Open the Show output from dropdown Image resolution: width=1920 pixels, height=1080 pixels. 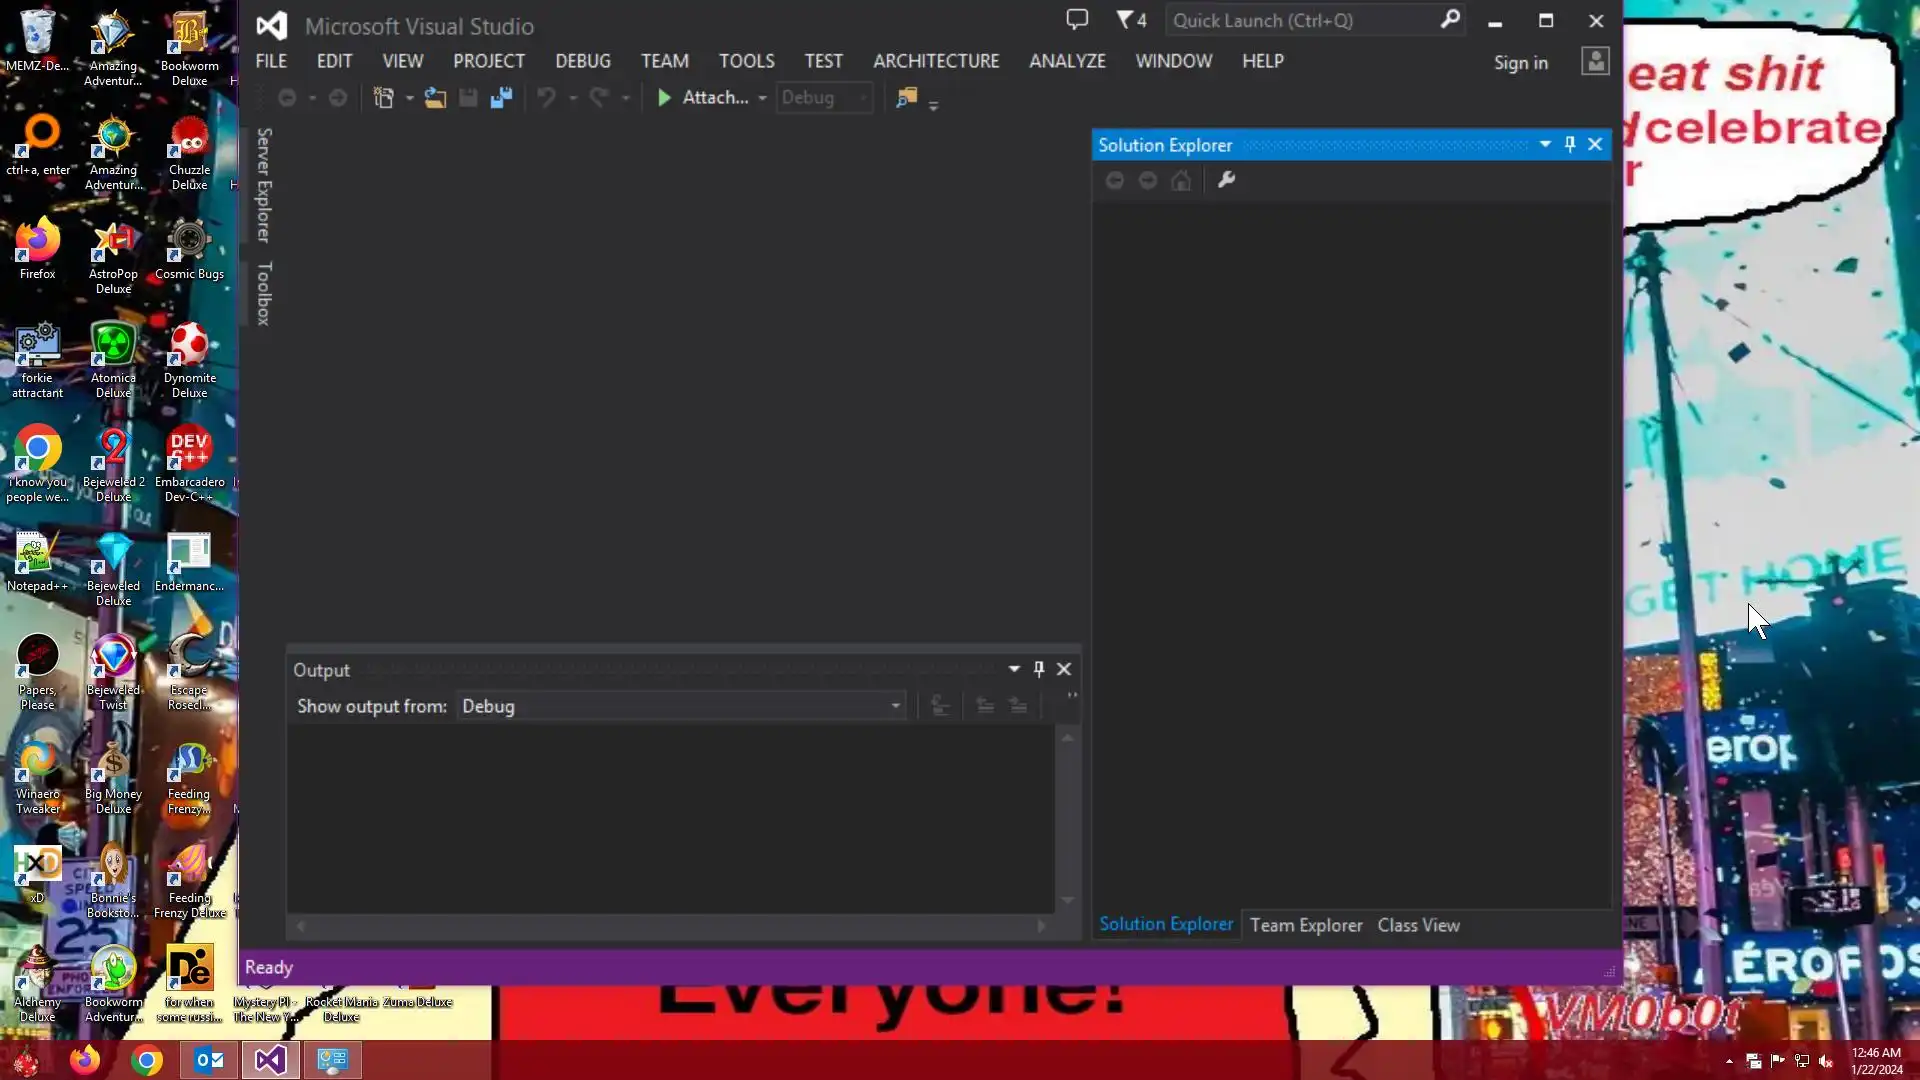pyautogui.click(x=895, y=706)
